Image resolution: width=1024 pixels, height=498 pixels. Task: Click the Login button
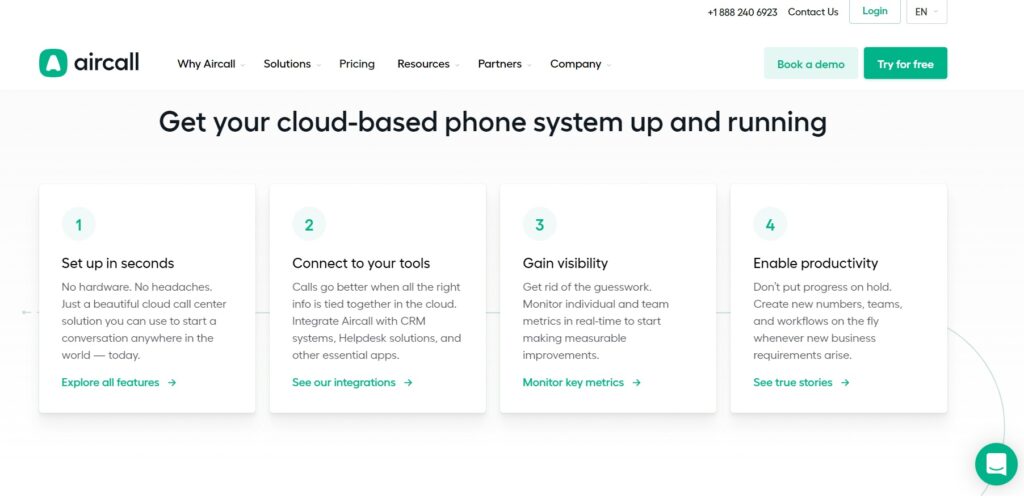coord(874,12)
